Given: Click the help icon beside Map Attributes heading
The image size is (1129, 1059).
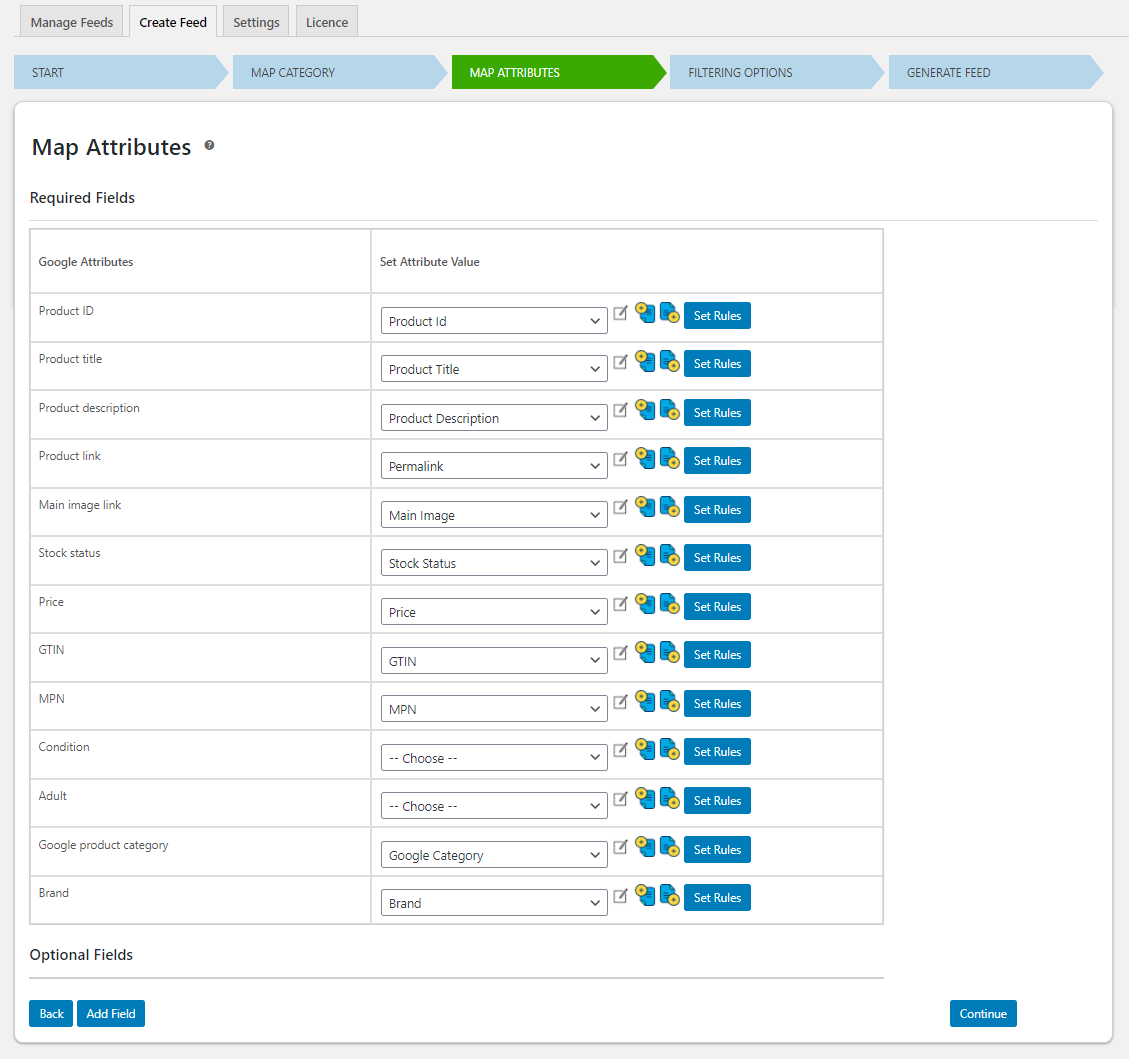Looking at the screenshot, I should tap(209, 145).
